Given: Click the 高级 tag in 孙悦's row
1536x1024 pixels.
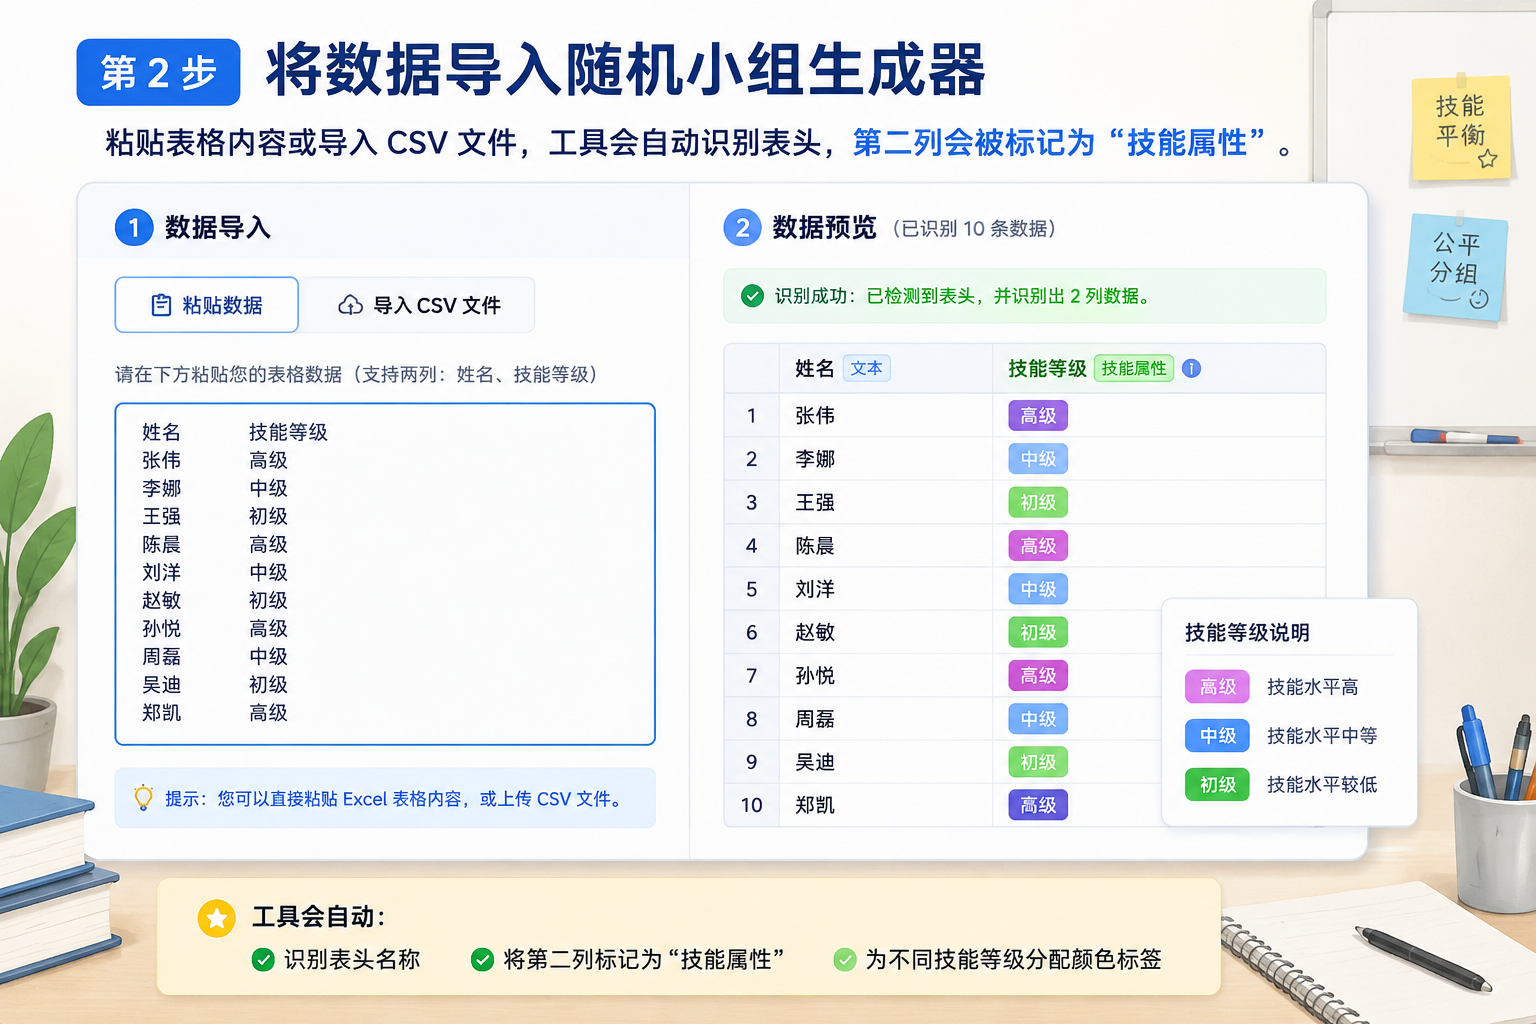Looking at the screenshot, I should (x=1038, y=676).
